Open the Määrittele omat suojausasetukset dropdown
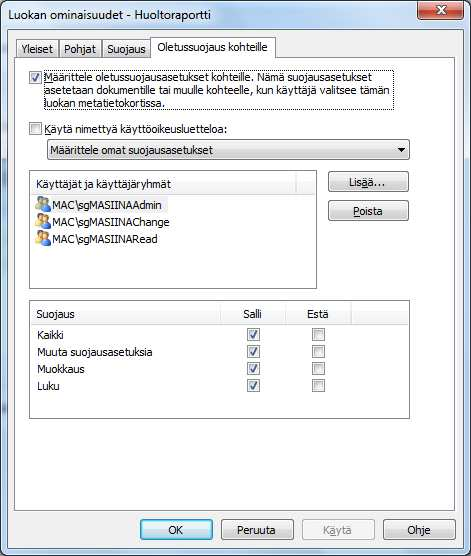 (228, 150)
